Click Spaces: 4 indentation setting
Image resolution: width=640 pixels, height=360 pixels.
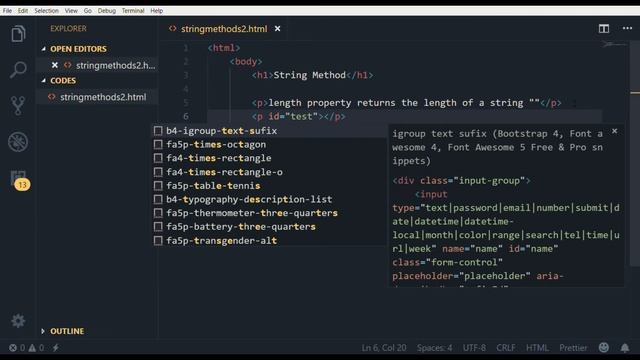(434, 348)
